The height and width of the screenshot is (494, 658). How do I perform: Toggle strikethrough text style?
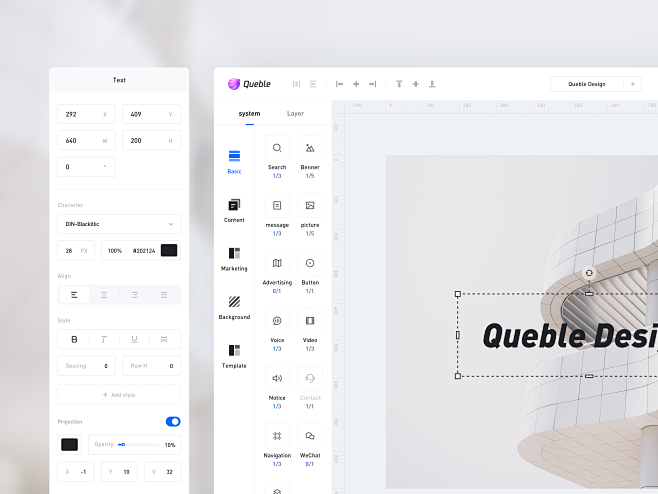pyautogui.click(x=164, y=339)
